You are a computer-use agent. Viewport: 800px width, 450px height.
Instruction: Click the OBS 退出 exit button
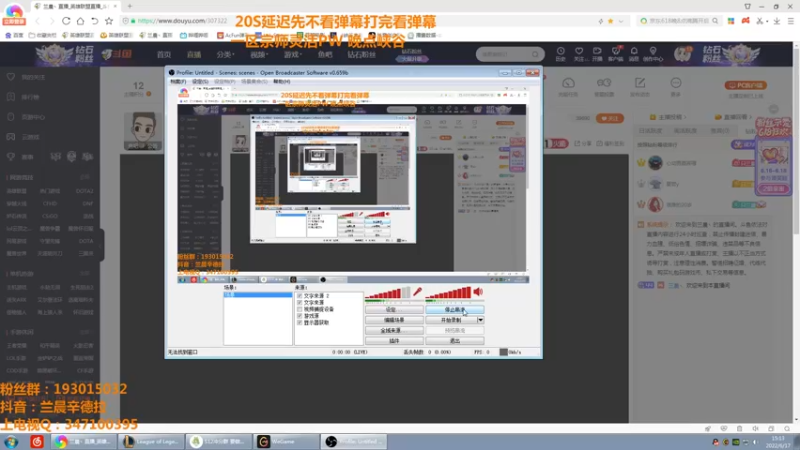[455, 340]
